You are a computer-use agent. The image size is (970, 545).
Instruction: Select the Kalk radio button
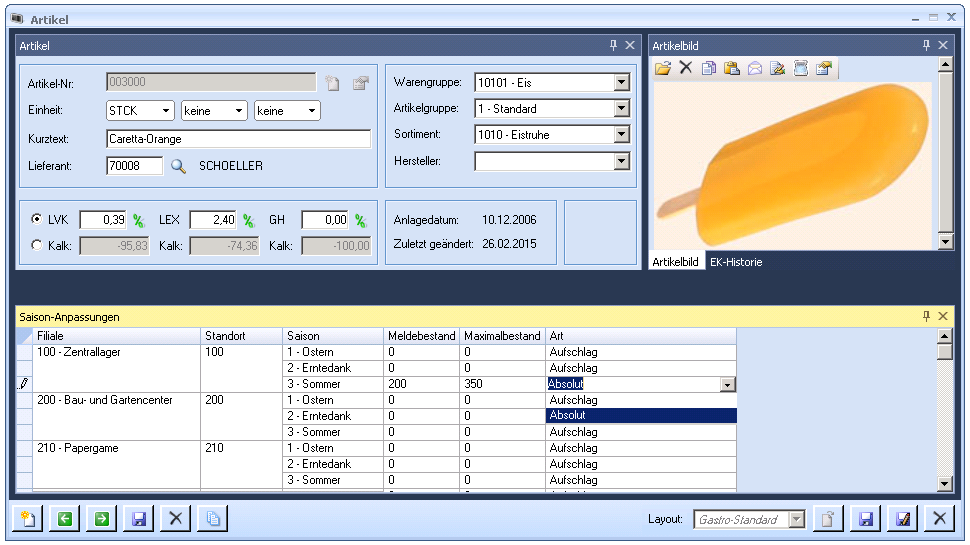click(x=38, y=245)
